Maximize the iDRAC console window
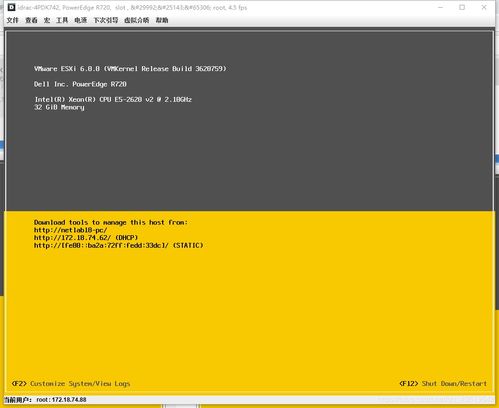This screenshot has width=499, height=408. pos(462,7)
